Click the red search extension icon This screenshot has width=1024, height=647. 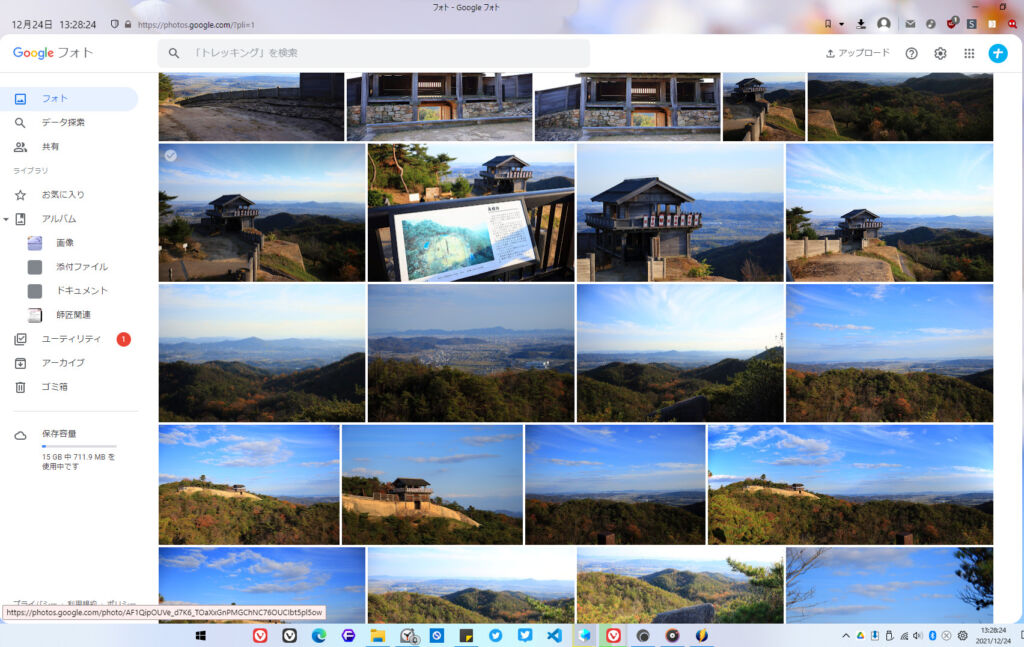[x=1012, y=24]
